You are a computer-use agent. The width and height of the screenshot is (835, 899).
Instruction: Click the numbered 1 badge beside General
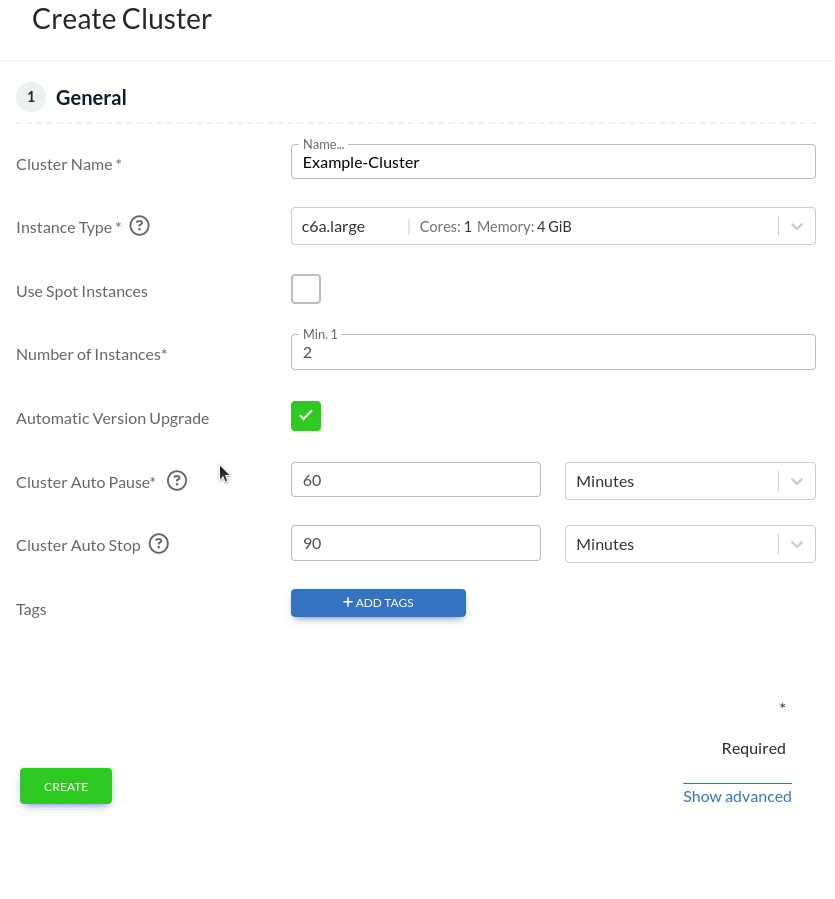(31, 97)
